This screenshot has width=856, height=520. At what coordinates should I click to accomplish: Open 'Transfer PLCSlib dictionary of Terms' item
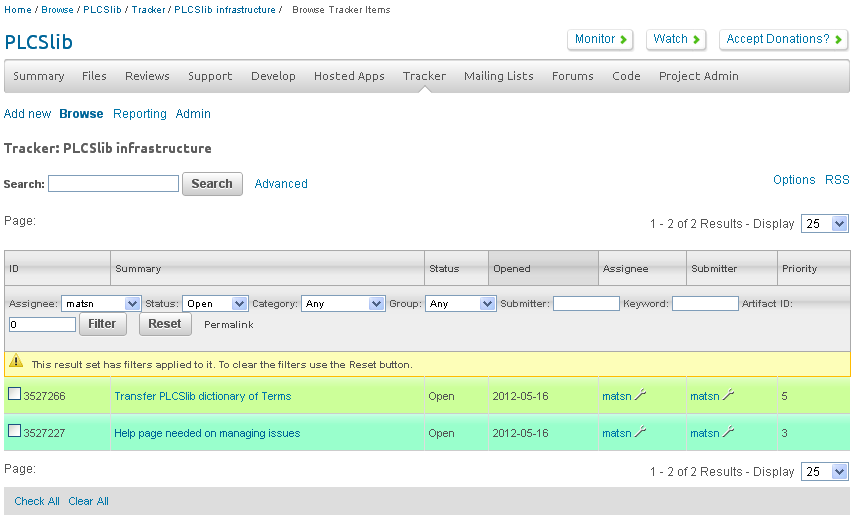pyautogui.click(x=203, y=396)
